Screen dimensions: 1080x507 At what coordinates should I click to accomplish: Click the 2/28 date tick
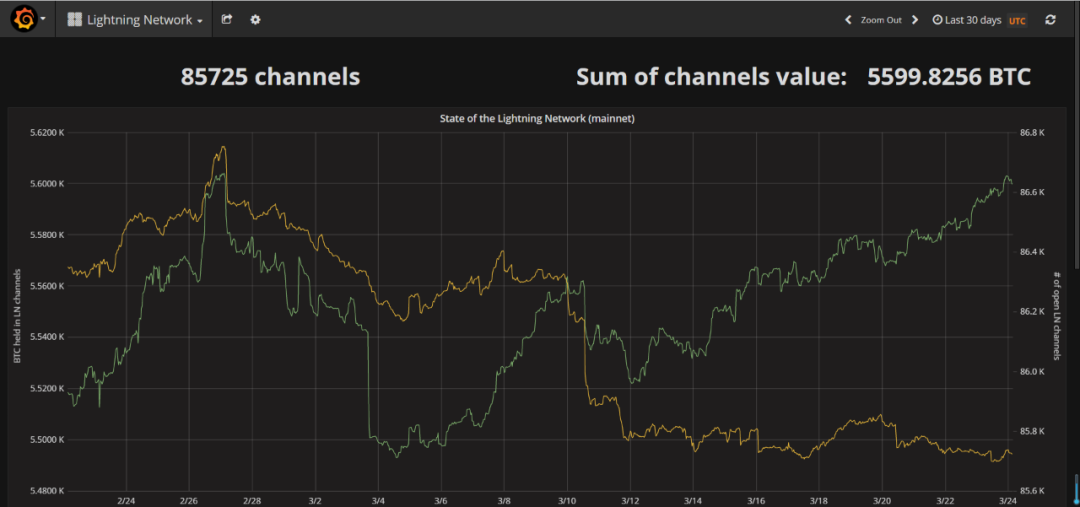pyautogui.click(x=252, y=501)
